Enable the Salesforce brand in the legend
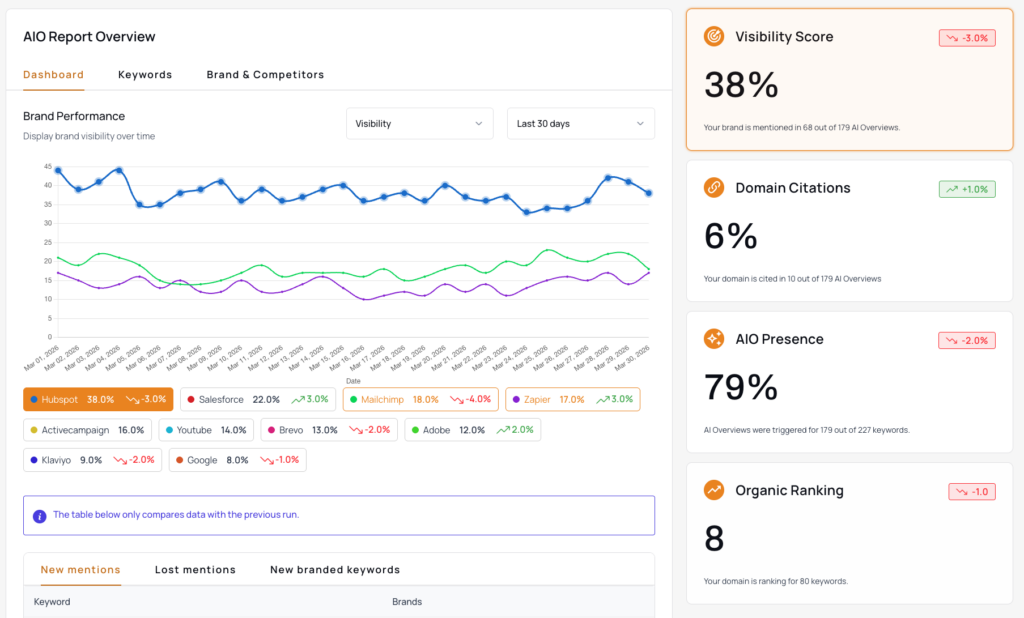 [x=257, y=399]
